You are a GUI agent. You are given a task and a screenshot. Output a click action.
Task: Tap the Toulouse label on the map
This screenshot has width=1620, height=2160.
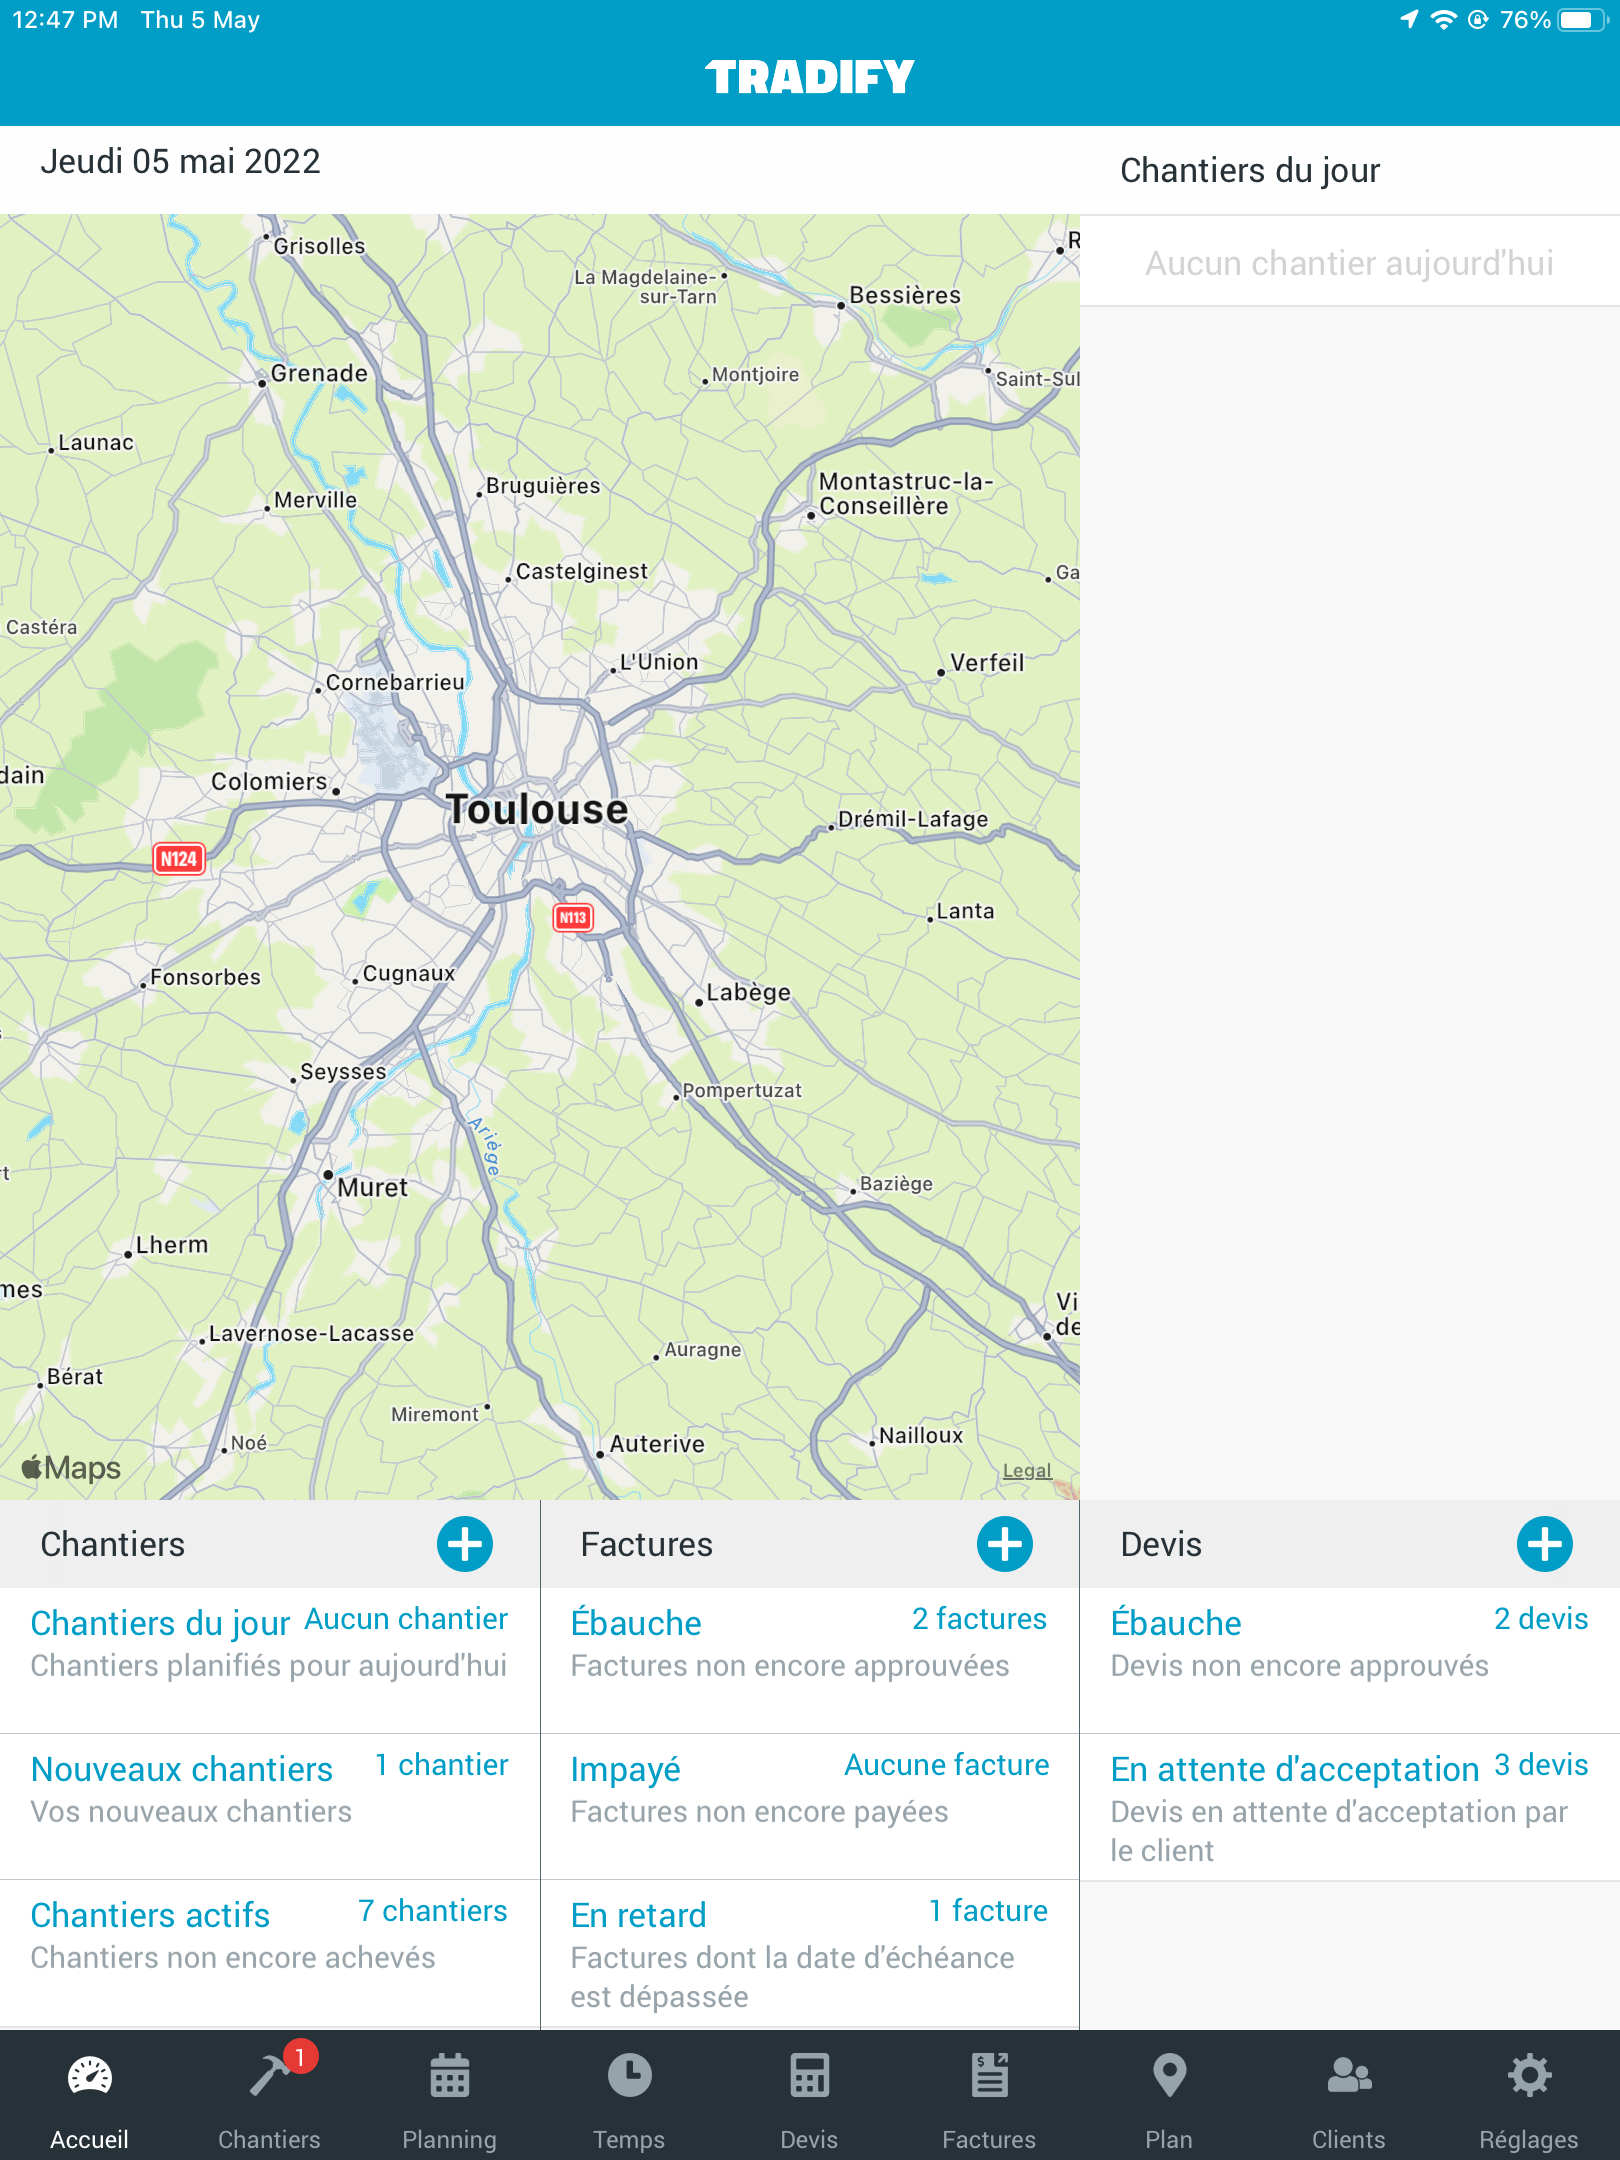point(537,809)
